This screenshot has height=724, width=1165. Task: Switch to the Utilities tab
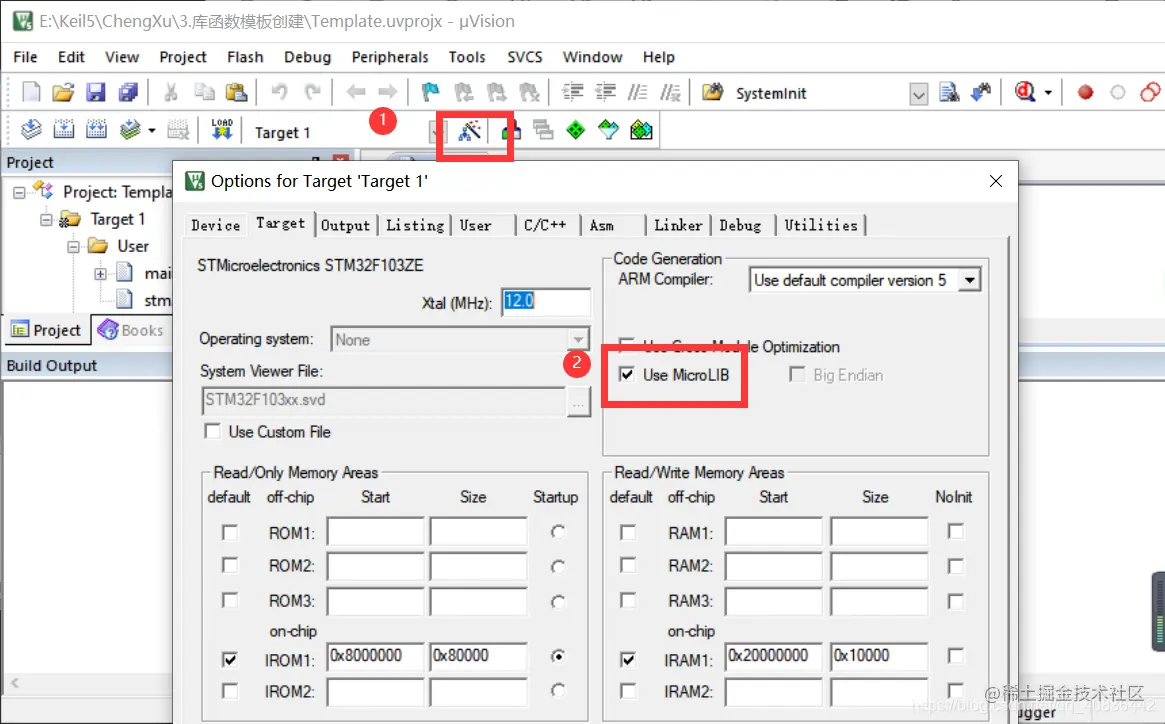[821, 225]
